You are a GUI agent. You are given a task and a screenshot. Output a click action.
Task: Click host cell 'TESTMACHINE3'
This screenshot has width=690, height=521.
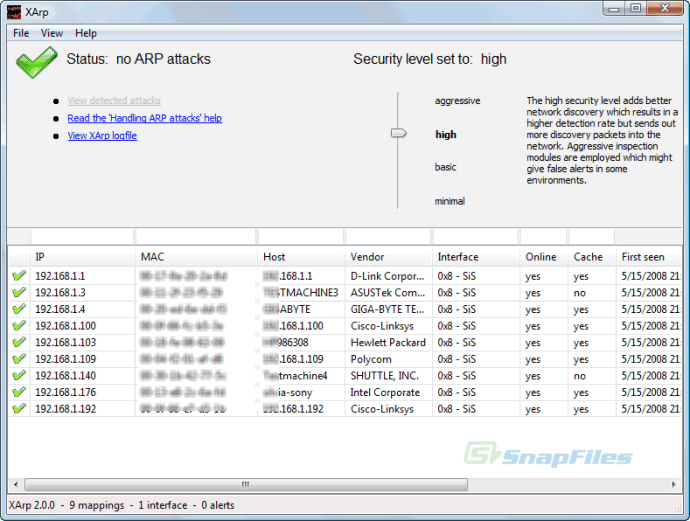click(301, 293)
